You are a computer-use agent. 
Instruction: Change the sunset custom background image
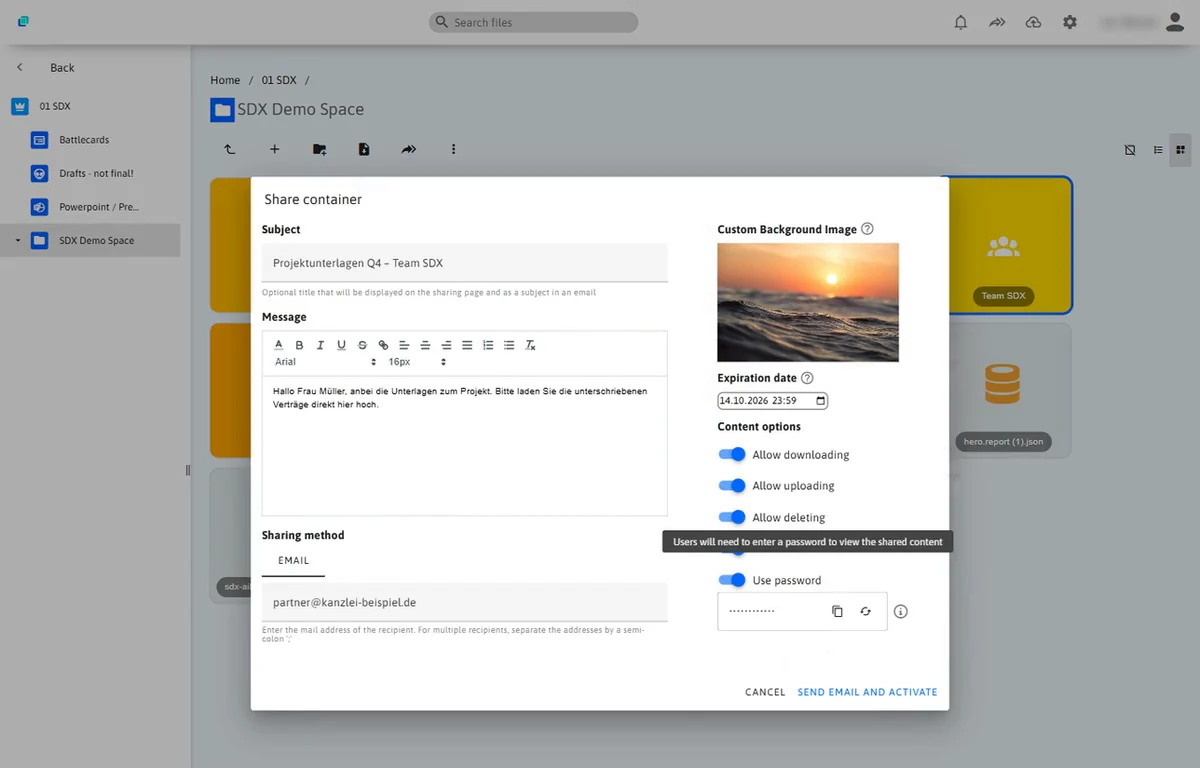click(808, 302)
